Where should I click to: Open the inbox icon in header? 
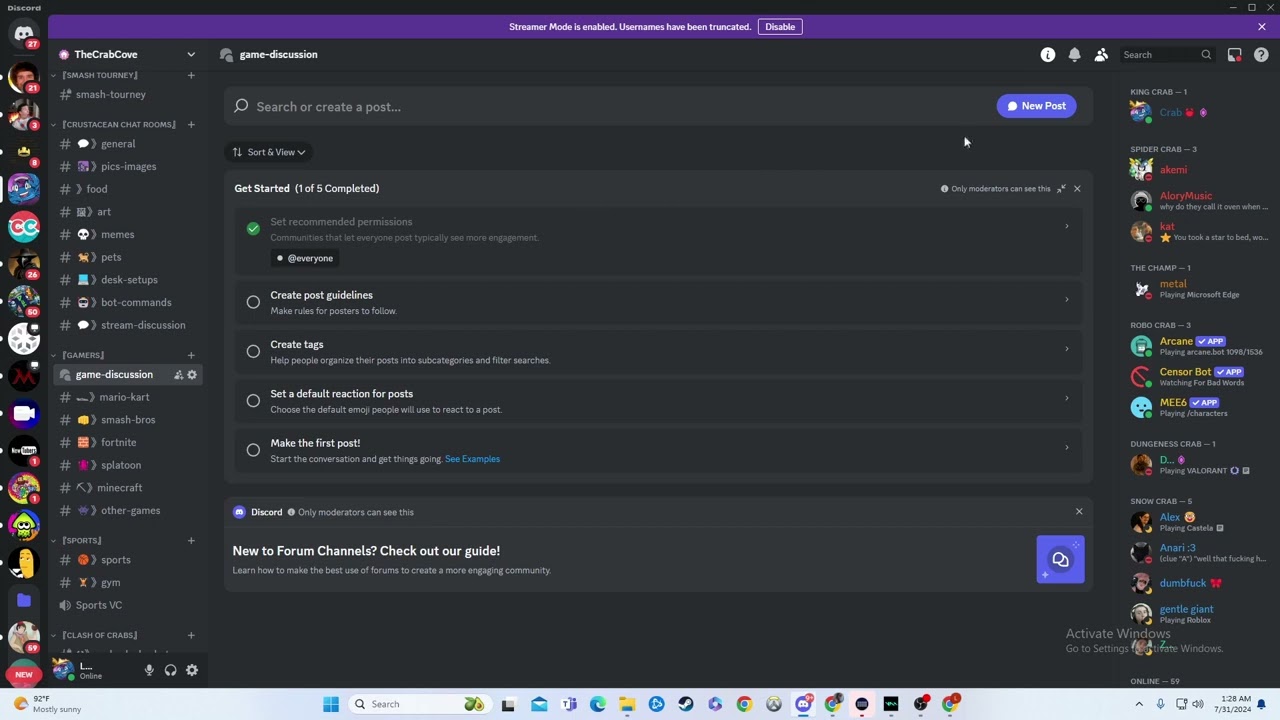pyautogui.click(x=1235, y=55)
